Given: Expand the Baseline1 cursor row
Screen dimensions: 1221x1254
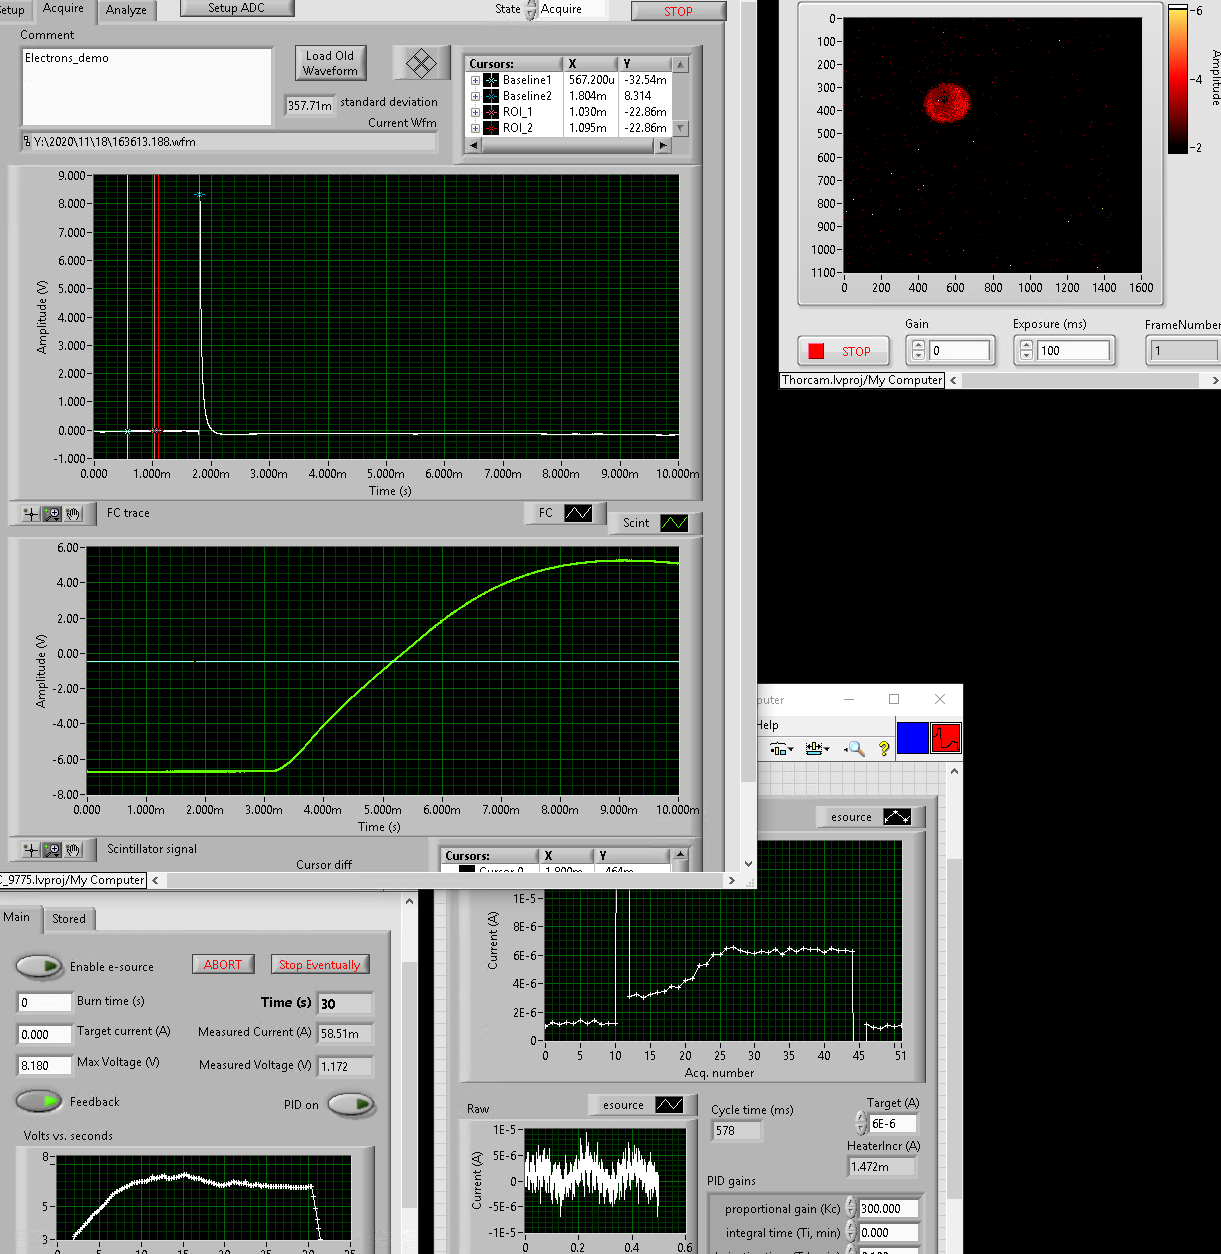Looking at the screenshot, I should point(476,80).
